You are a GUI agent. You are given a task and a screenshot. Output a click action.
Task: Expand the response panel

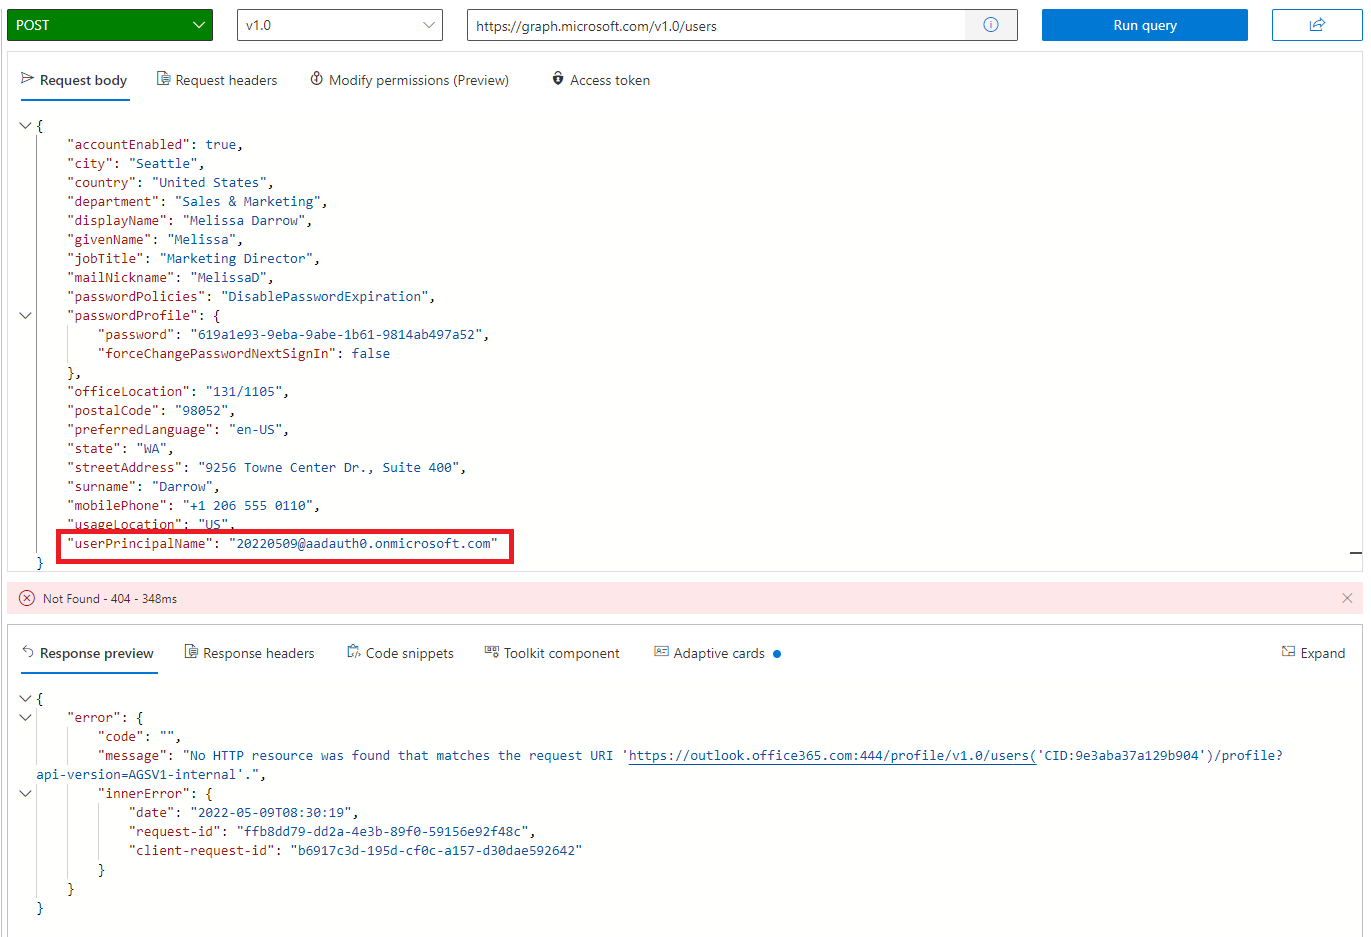[1313, 653]
